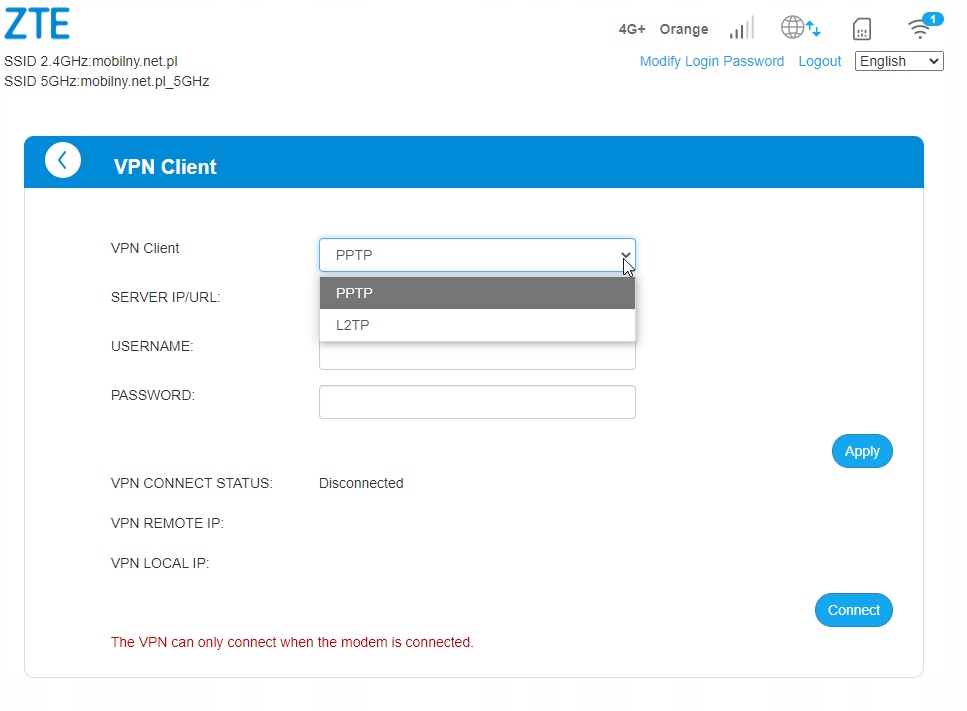967x711 pixels.
Task: Go back using the round arrow button
Action: tap(63, 160)
